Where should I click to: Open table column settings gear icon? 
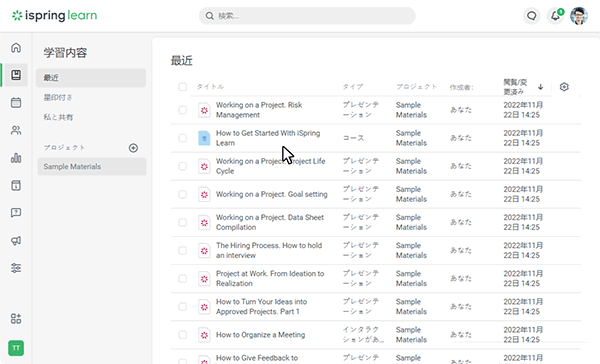pos(564,87)
